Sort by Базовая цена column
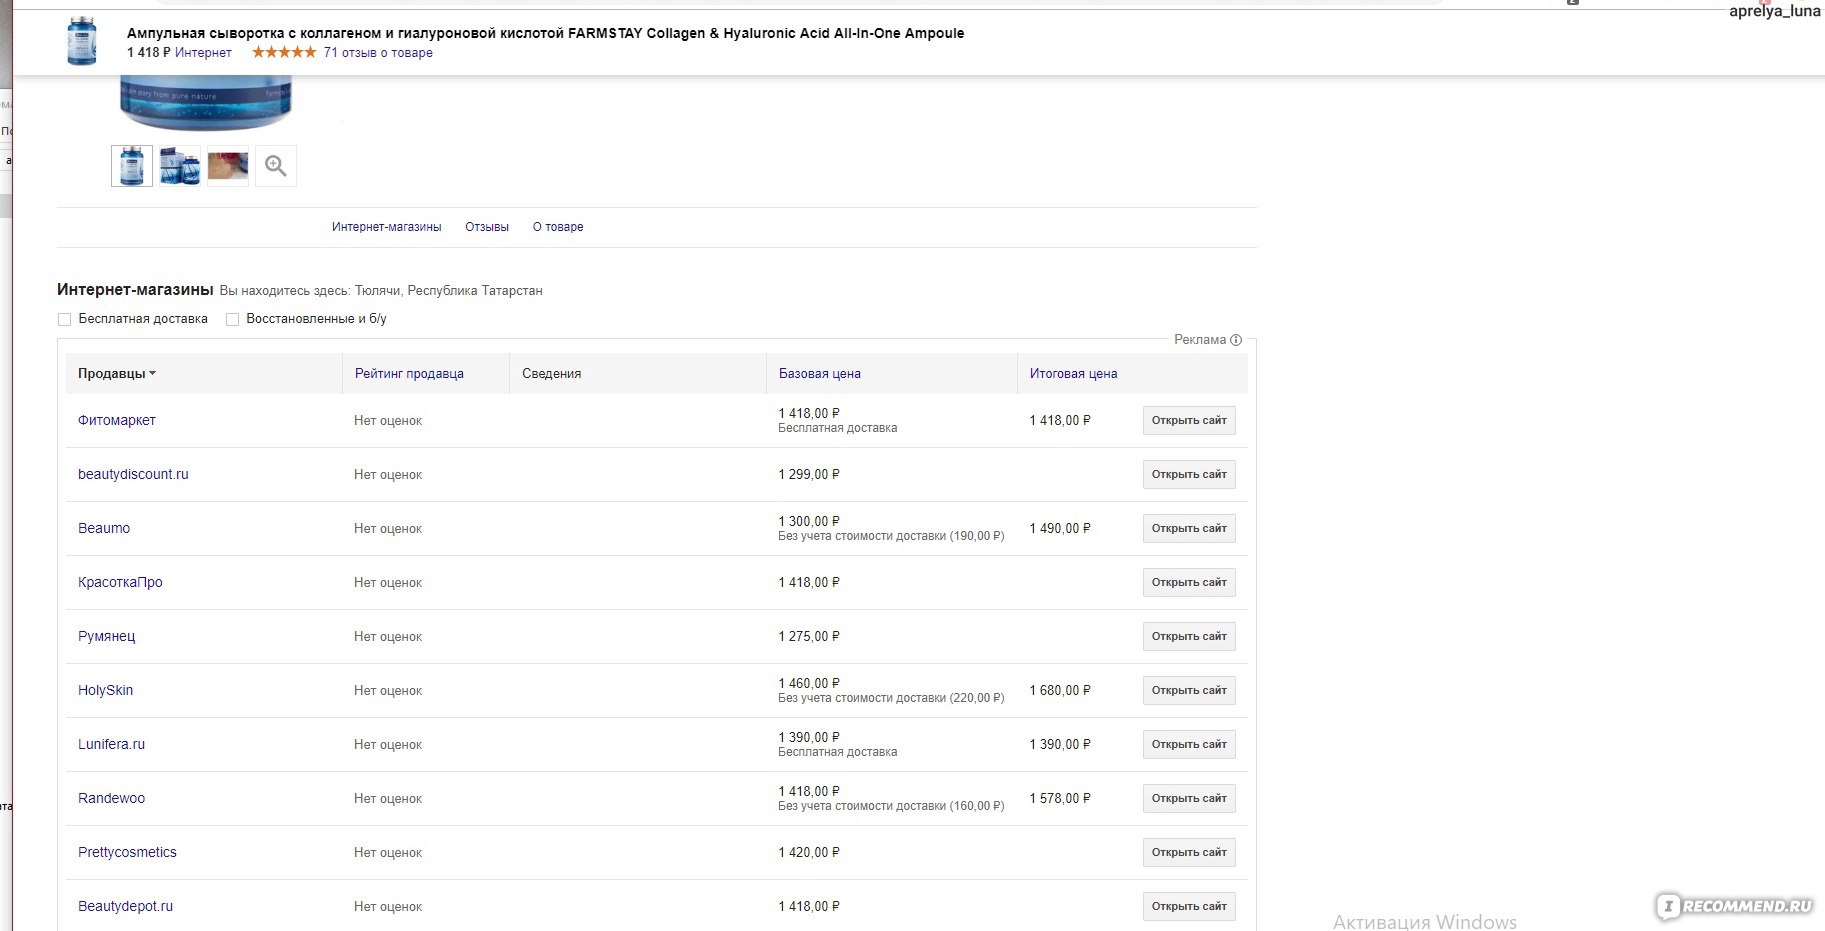Viewport: 1825px width, 931px height. (x=820, y=374)
